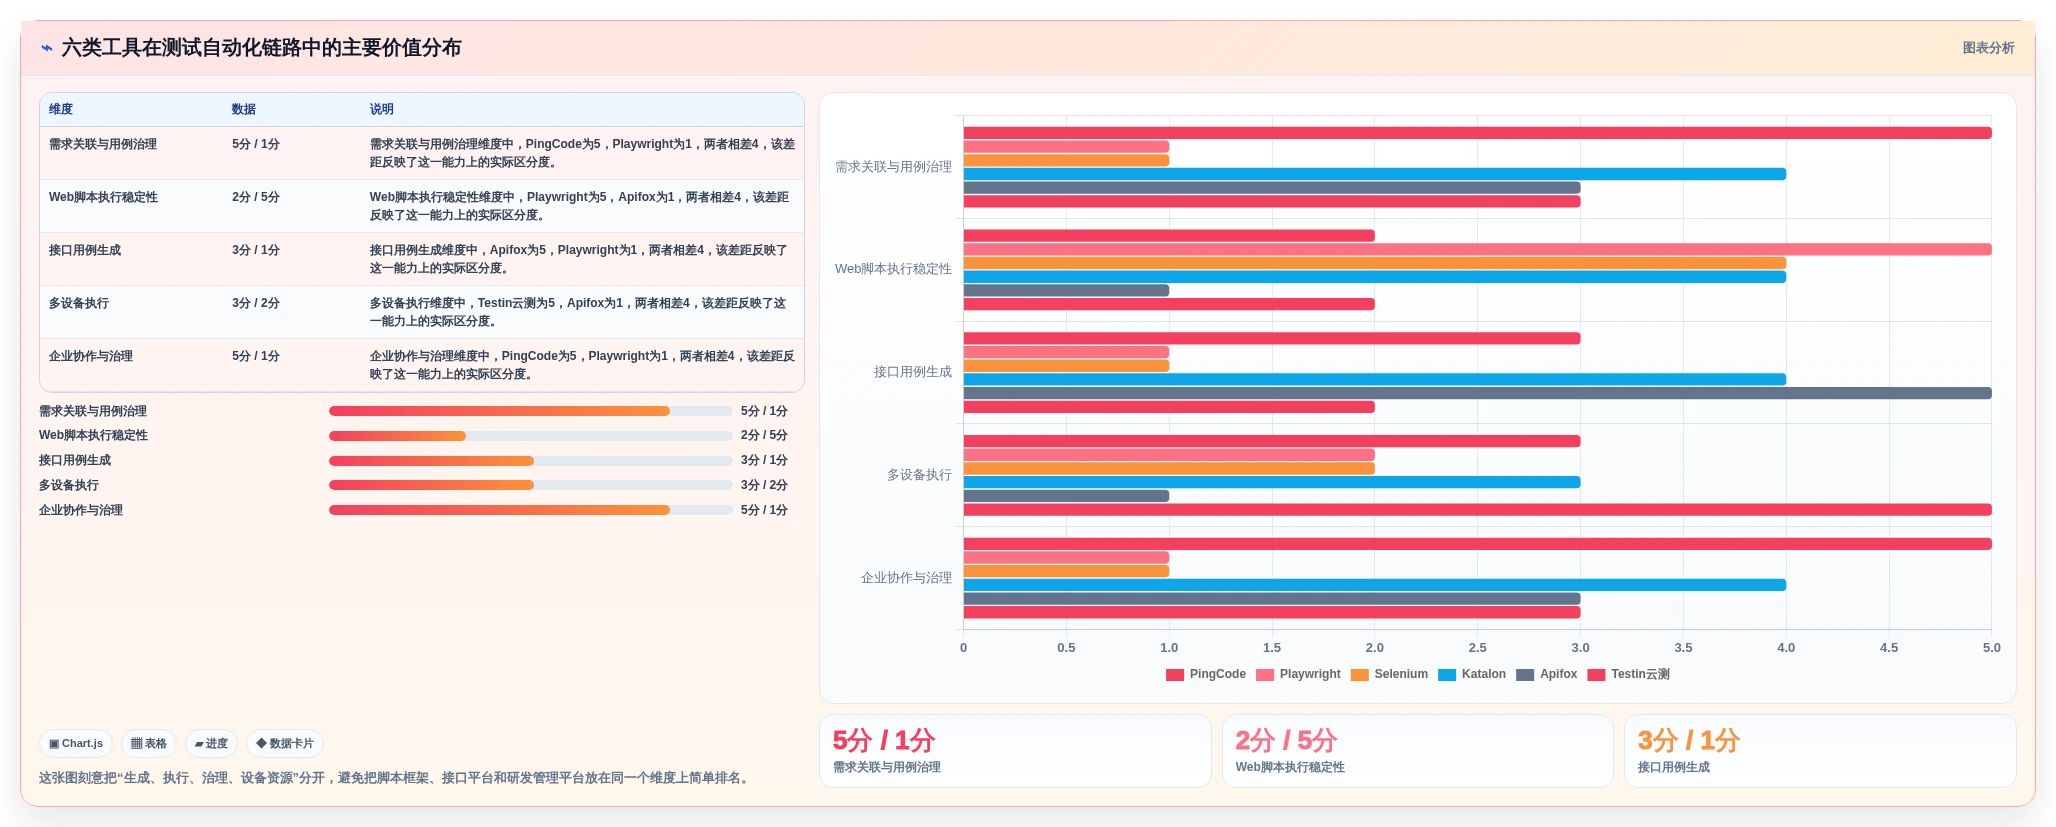Click the main title 六类工具在测试自动化链路中的主要价值分布
The image size is (2056, 827).
261,48
